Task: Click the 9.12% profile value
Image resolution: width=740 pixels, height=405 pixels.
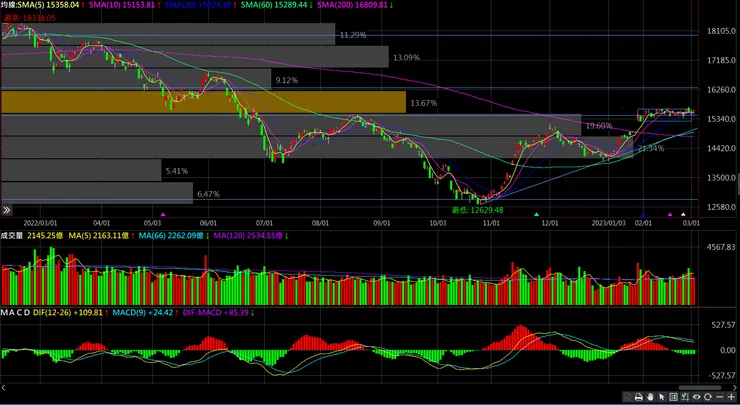Action: tap(286, 80)
